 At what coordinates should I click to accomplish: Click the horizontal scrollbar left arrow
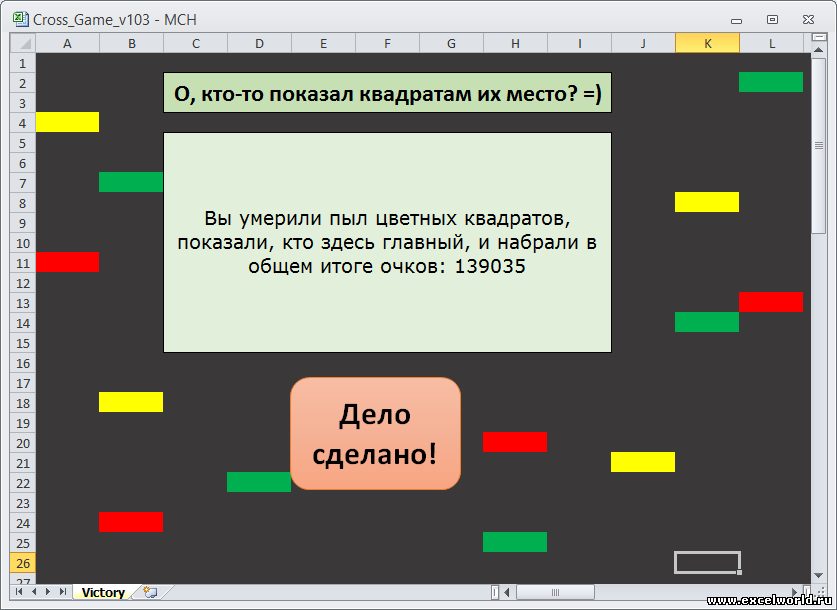507,592
